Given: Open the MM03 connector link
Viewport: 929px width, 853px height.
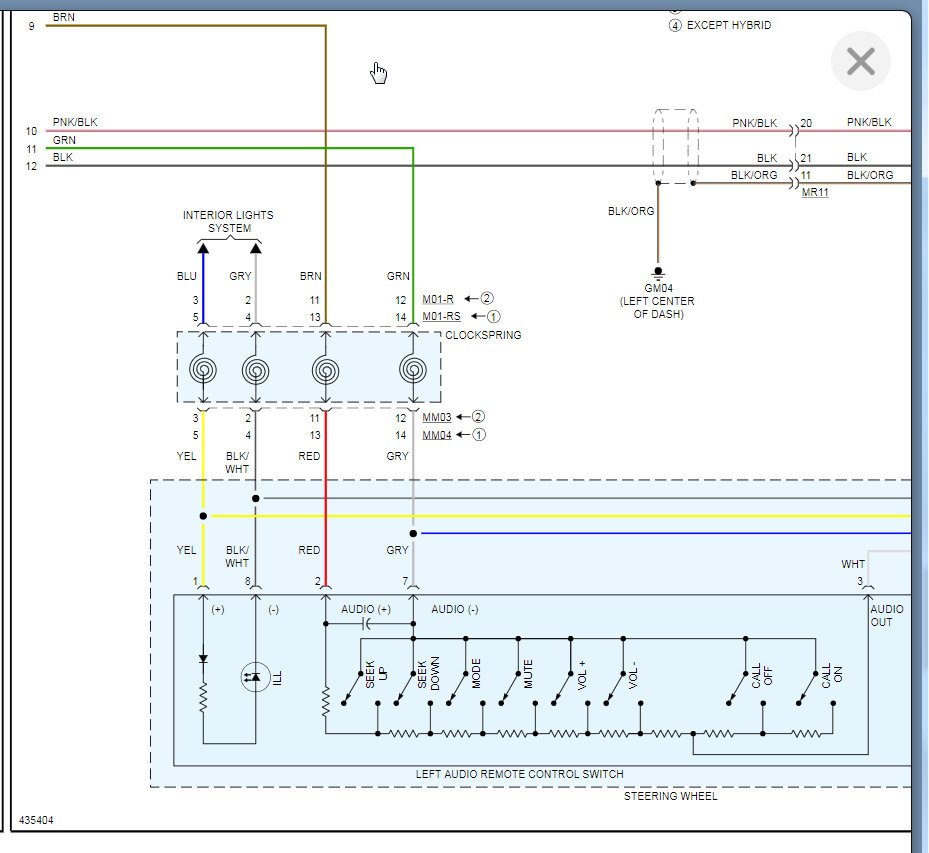Looking at the screenshot, I should (x=437, y=418).
